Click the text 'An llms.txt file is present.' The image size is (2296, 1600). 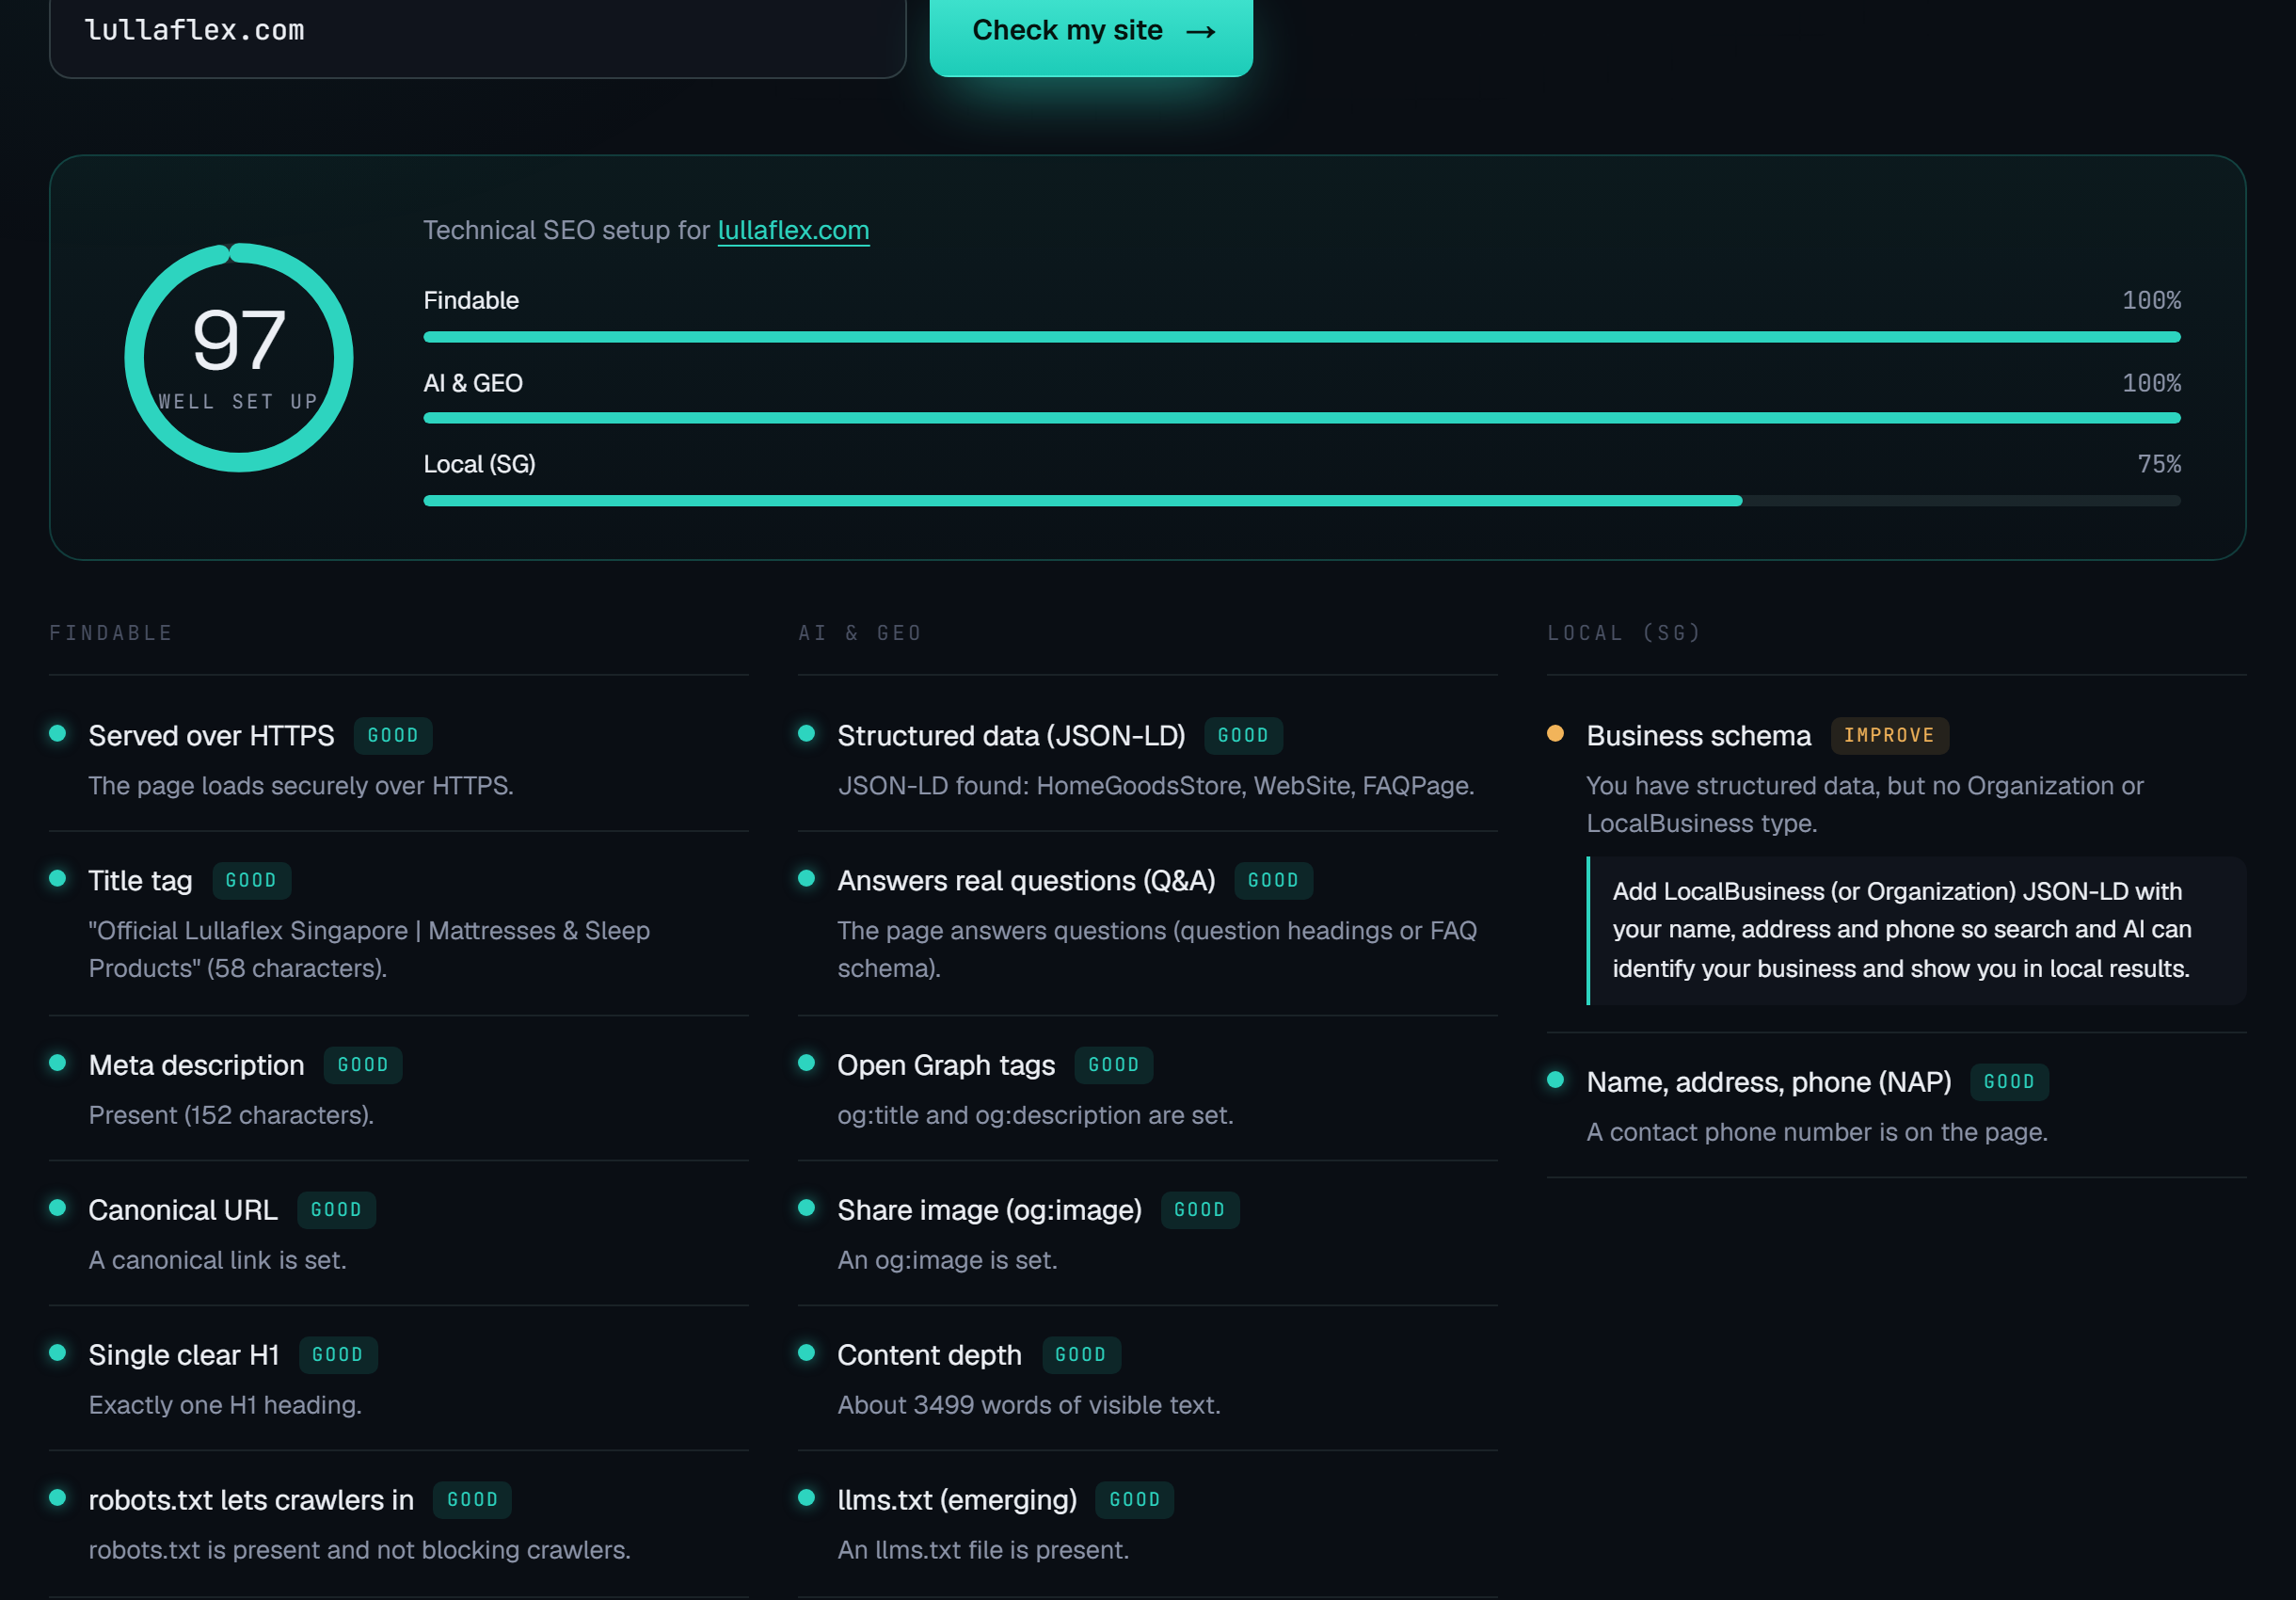pos(983,1550)
